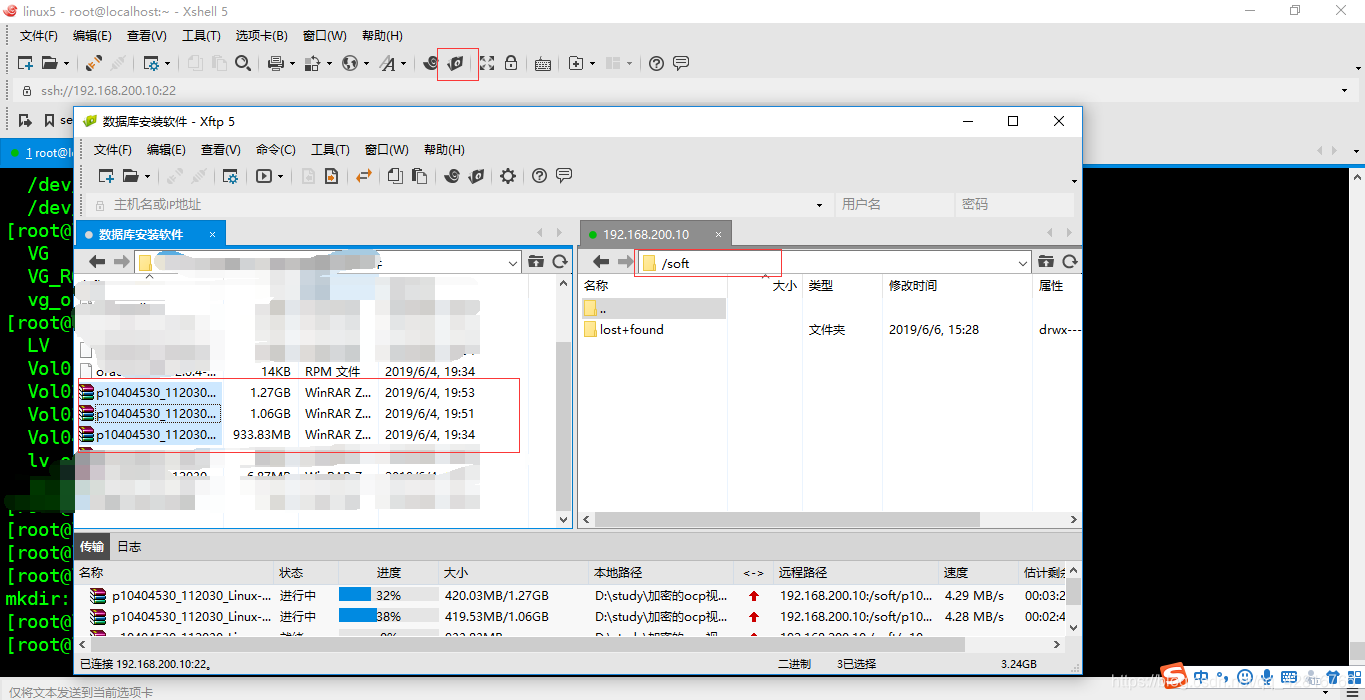Viewport: 1365px width, 700px height.
Task: Open 查看(V) menu in Xshell
Action: [147, 36]
